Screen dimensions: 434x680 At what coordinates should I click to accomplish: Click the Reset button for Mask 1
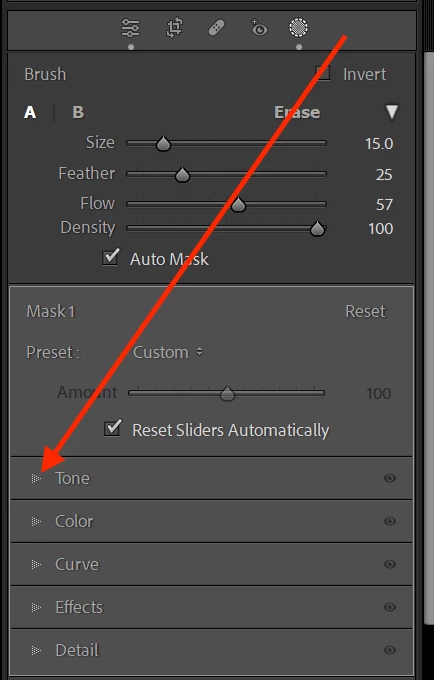[365, 311]
